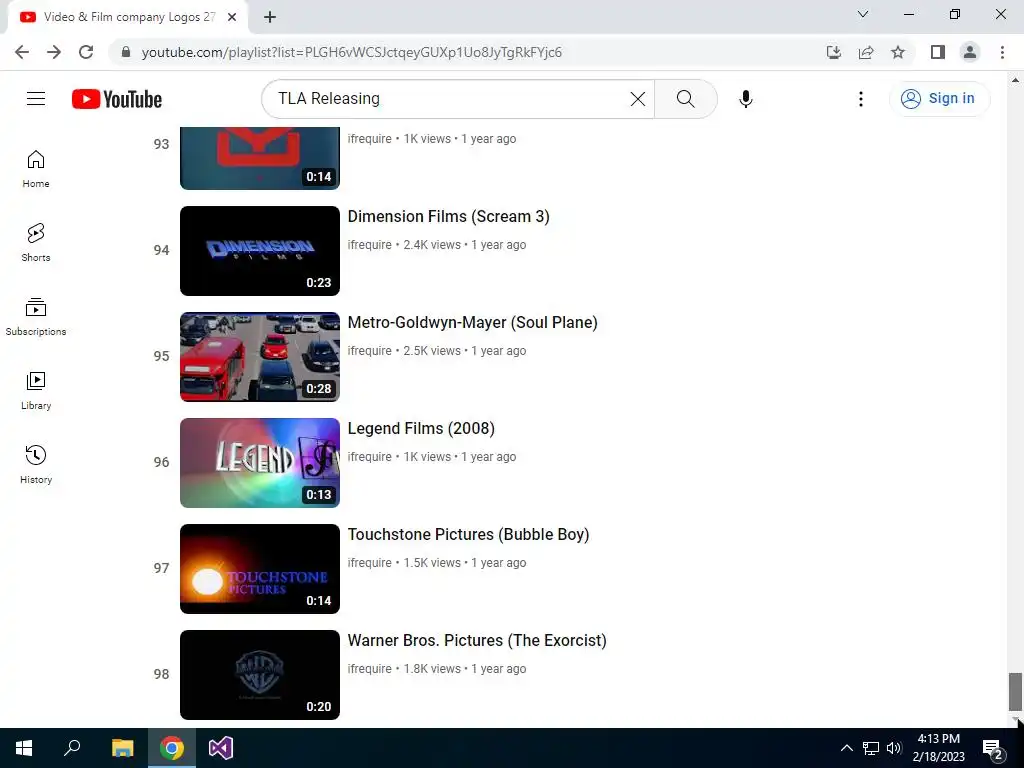Image resolution: width=1024 pixels, height=768 pixels.
Task: Go back with the browser back arrow
Action: (22, 52)
